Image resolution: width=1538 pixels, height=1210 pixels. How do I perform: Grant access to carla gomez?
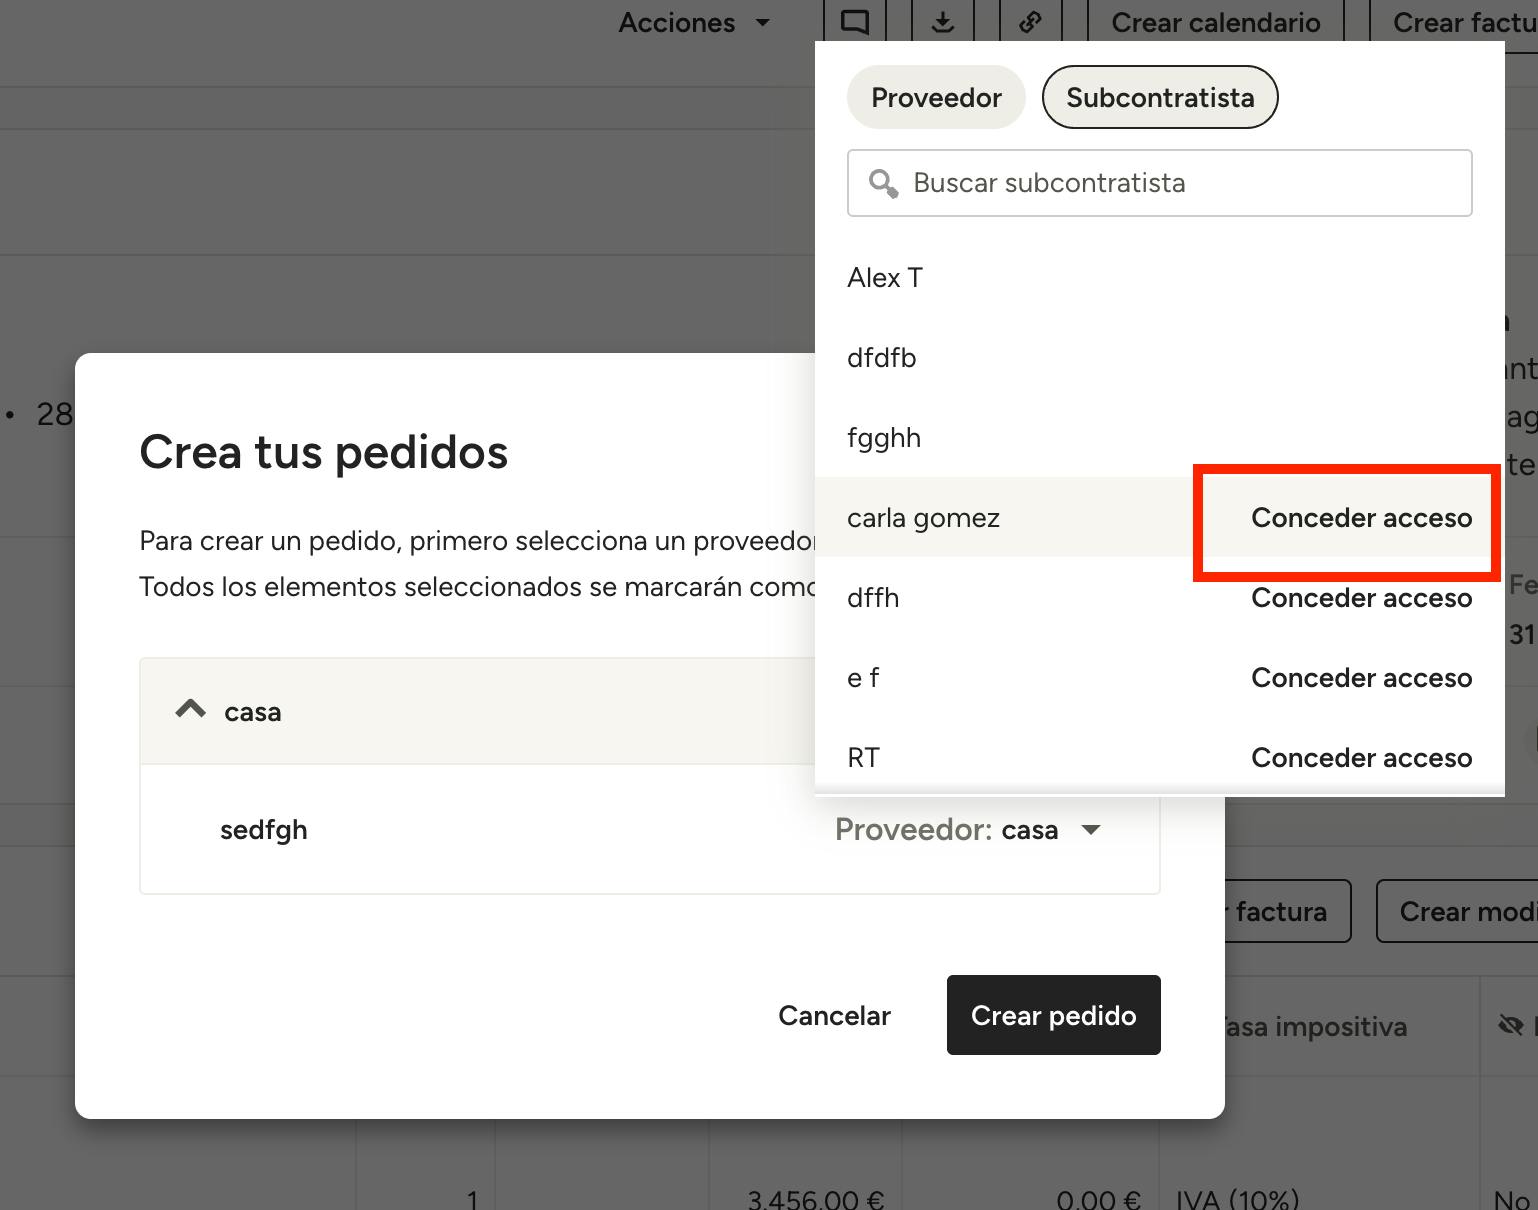coord(1361,518)
